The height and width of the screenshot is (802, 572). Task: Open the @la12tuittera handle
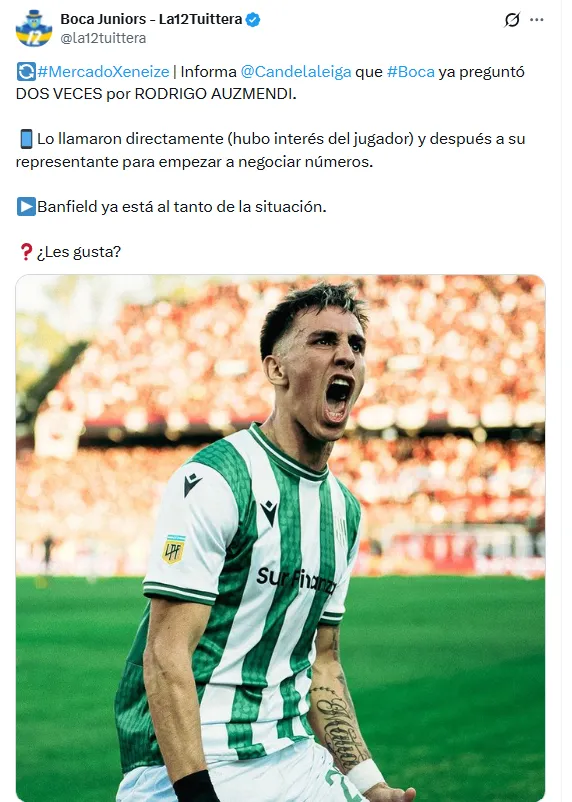tap(103, 38)
